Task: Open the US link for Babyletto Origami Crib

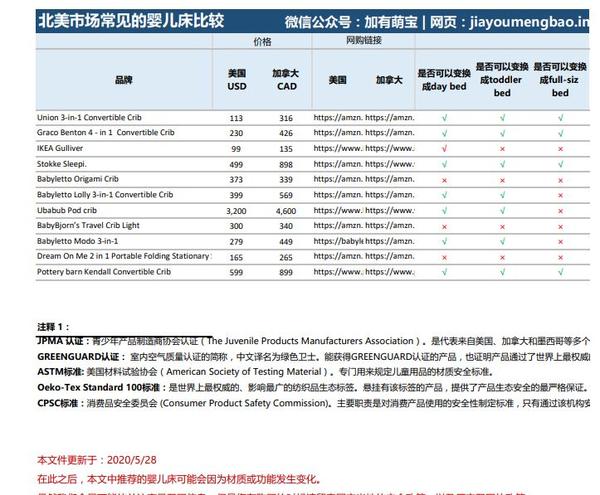Action: tap(338, 179)
